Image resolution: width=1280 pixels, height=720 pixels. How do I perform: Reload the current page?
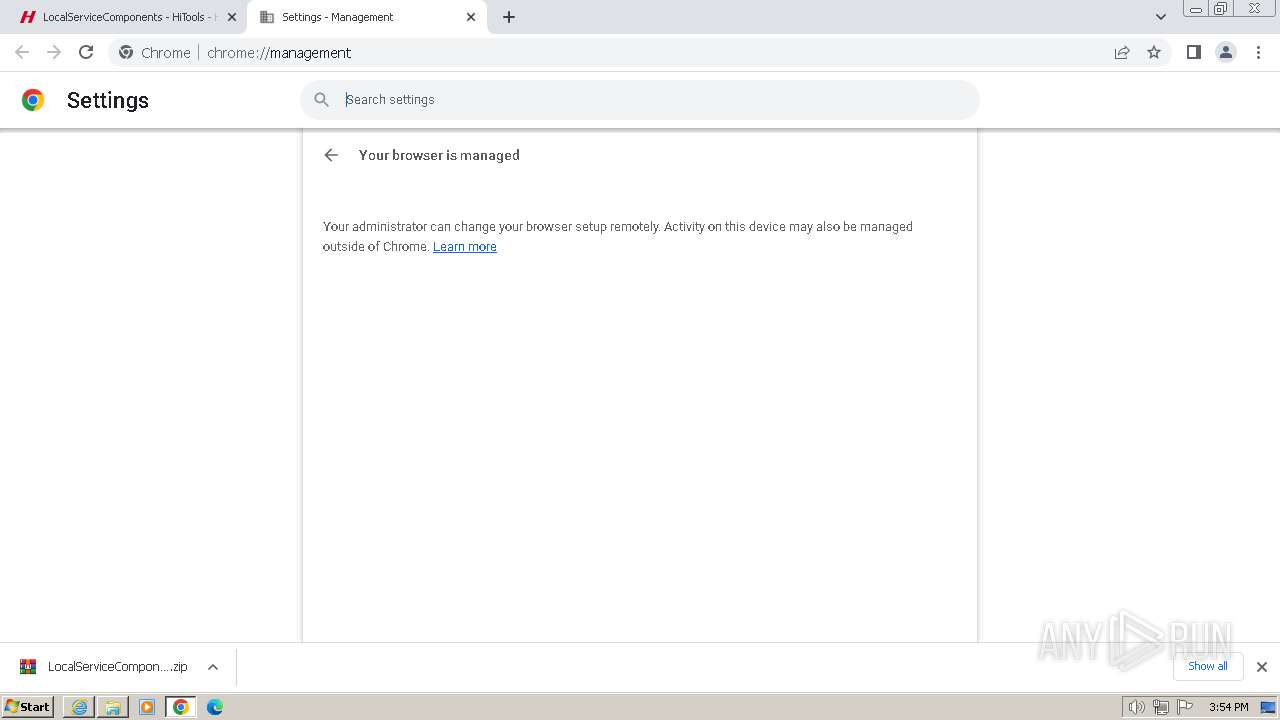click(86, 52)
